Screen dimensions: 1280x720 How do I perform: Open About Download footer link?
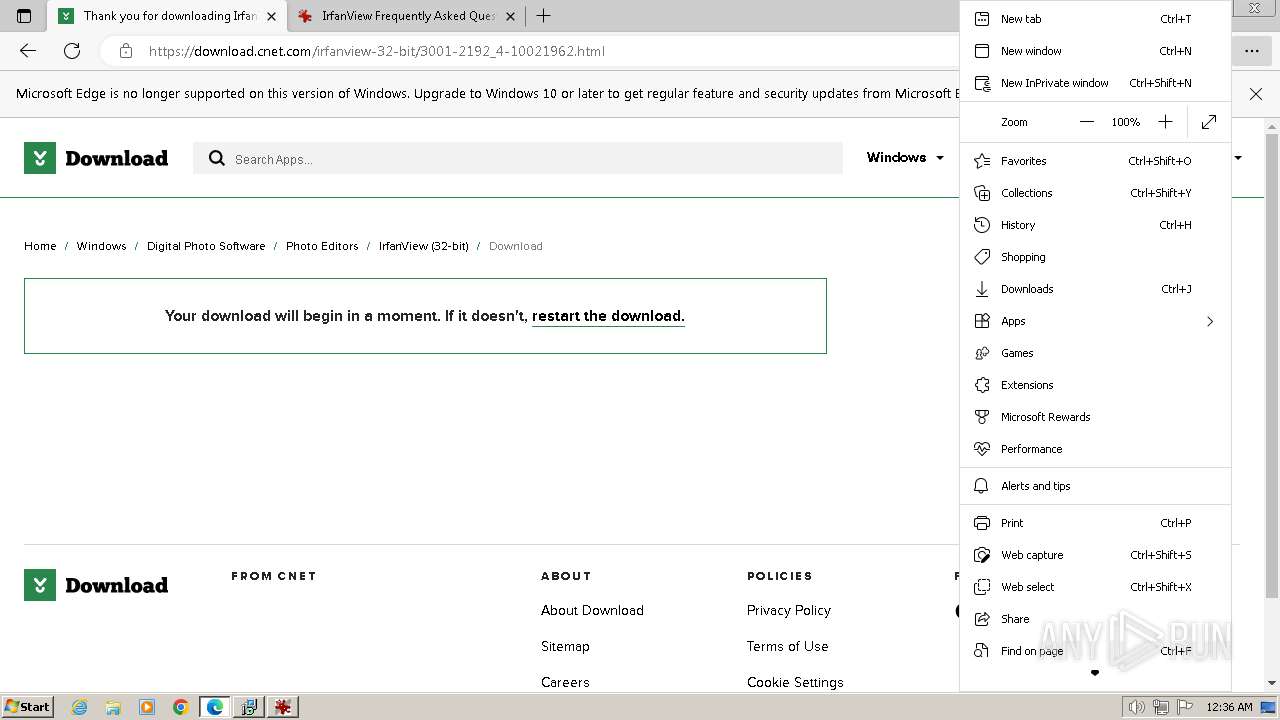coord(592,610)
